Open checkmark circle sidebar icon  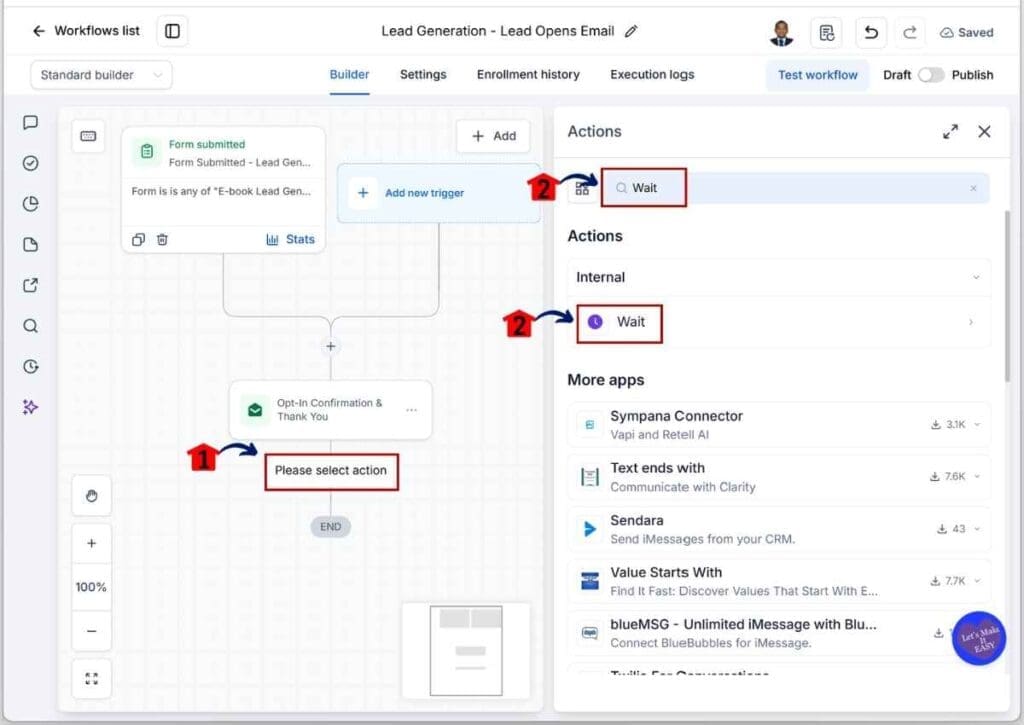coord(30,163)
